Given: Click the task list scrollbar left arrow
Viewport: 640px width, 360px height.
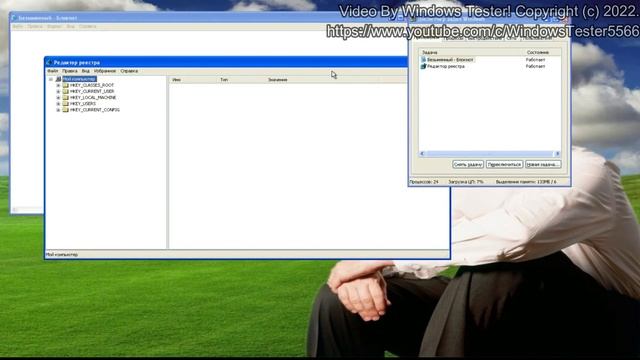Looking at the screenshot, I should pos(422,154).
